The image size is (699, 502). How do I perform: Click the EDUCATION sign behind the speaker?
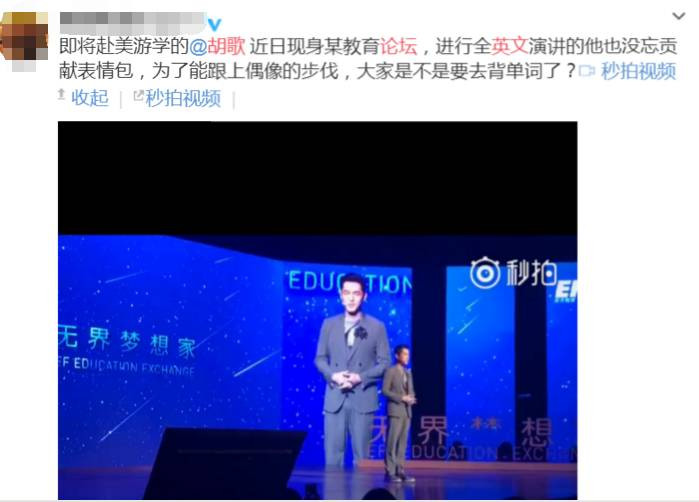point(350,283)
